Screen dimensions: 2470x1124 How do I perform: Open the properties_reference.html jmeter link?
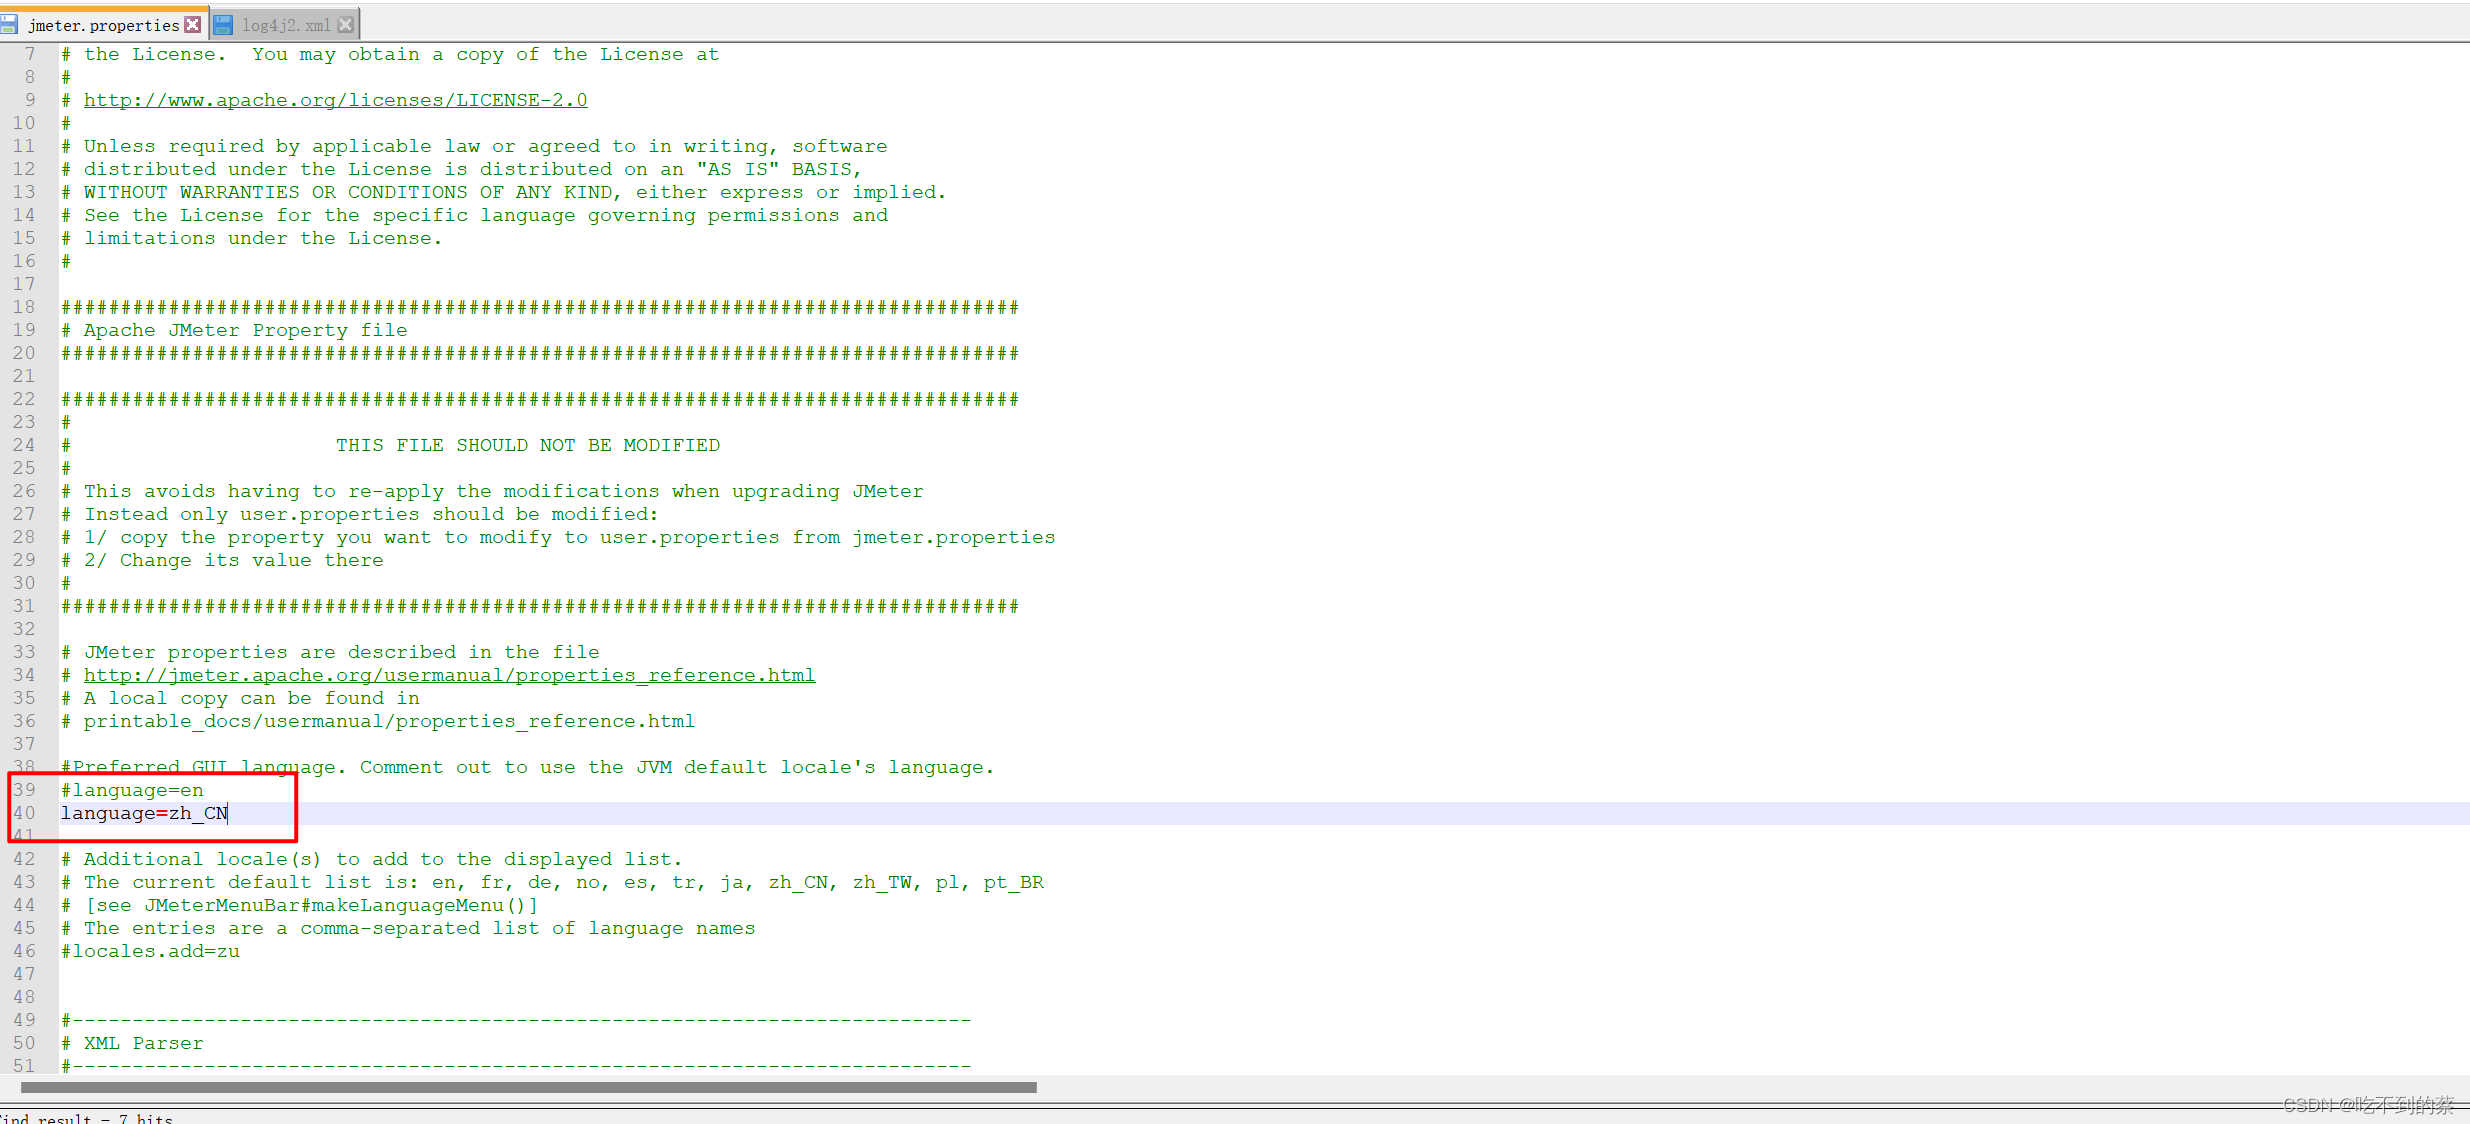click(x=449, y=675)
